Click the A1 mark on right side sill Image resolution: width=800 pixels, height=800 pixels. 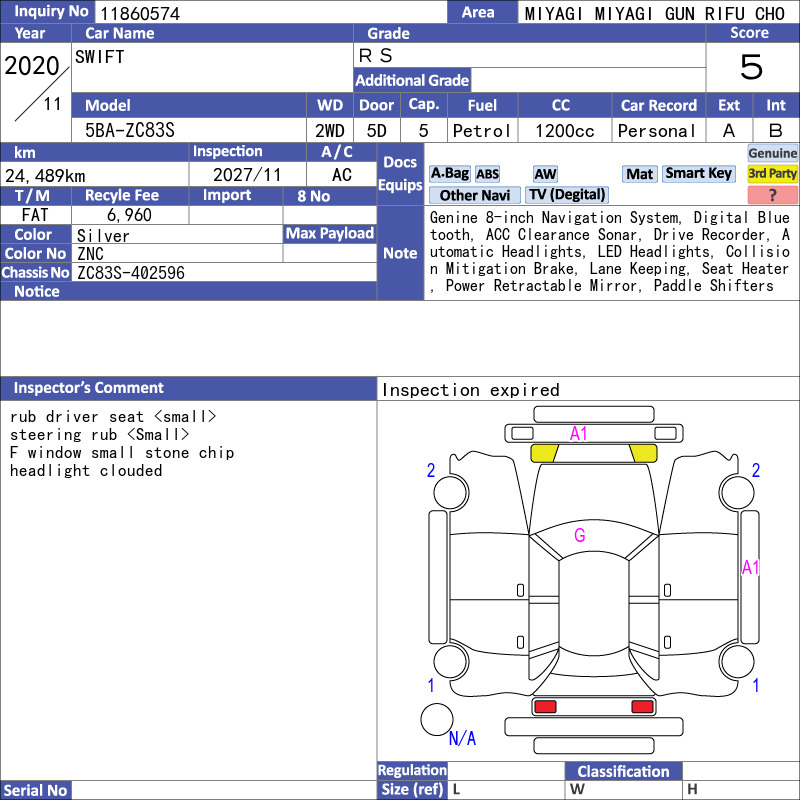coord(751,567)
